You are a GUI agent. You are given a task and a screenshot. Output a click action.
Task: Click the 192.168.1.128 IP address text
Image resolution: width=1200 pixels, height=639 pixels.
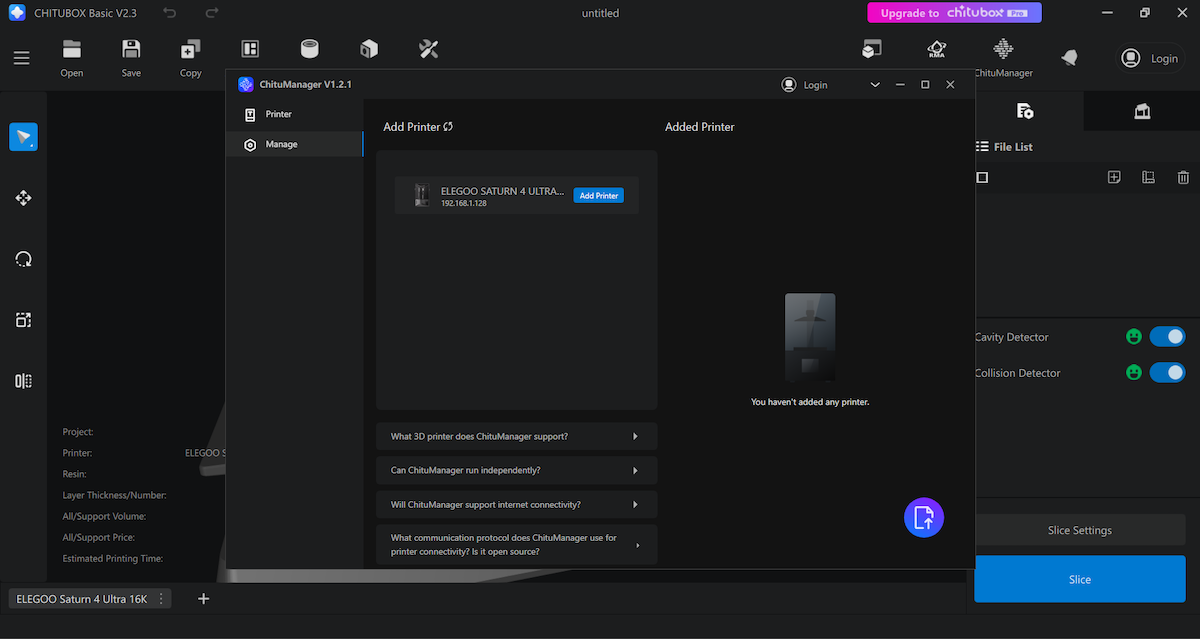click(464, 203)
